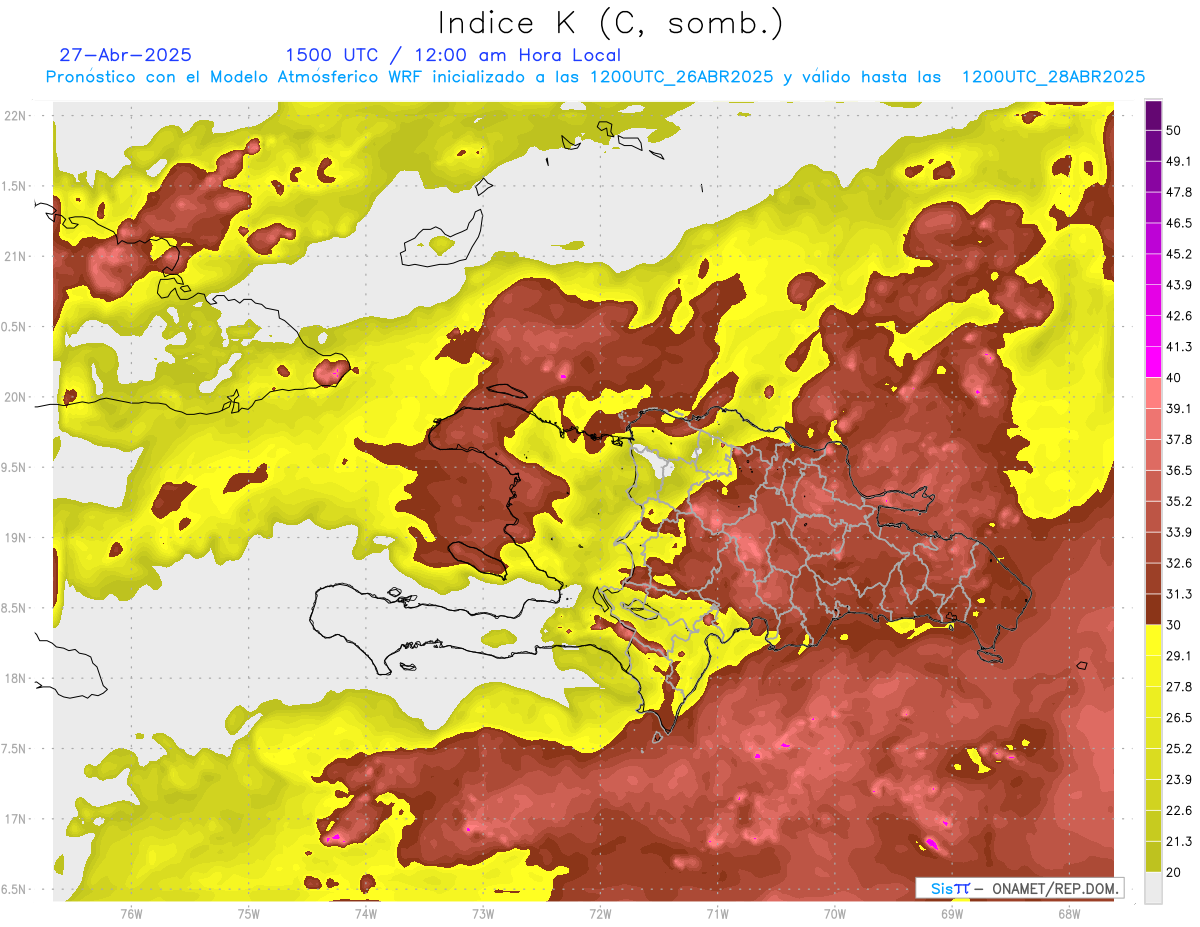The width and height of the screenshot is (1200, 927).
Task: Click the '7.5N' latitude label
Action: pos(15,749)
